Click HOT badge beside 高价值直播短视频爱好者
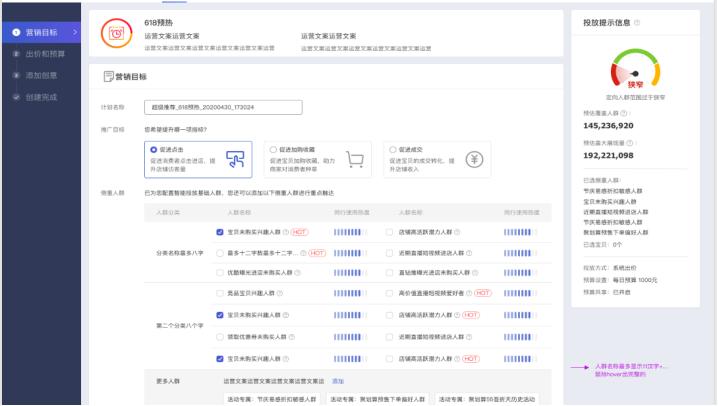The image size is (718, 406). click(x=483, y=293)
